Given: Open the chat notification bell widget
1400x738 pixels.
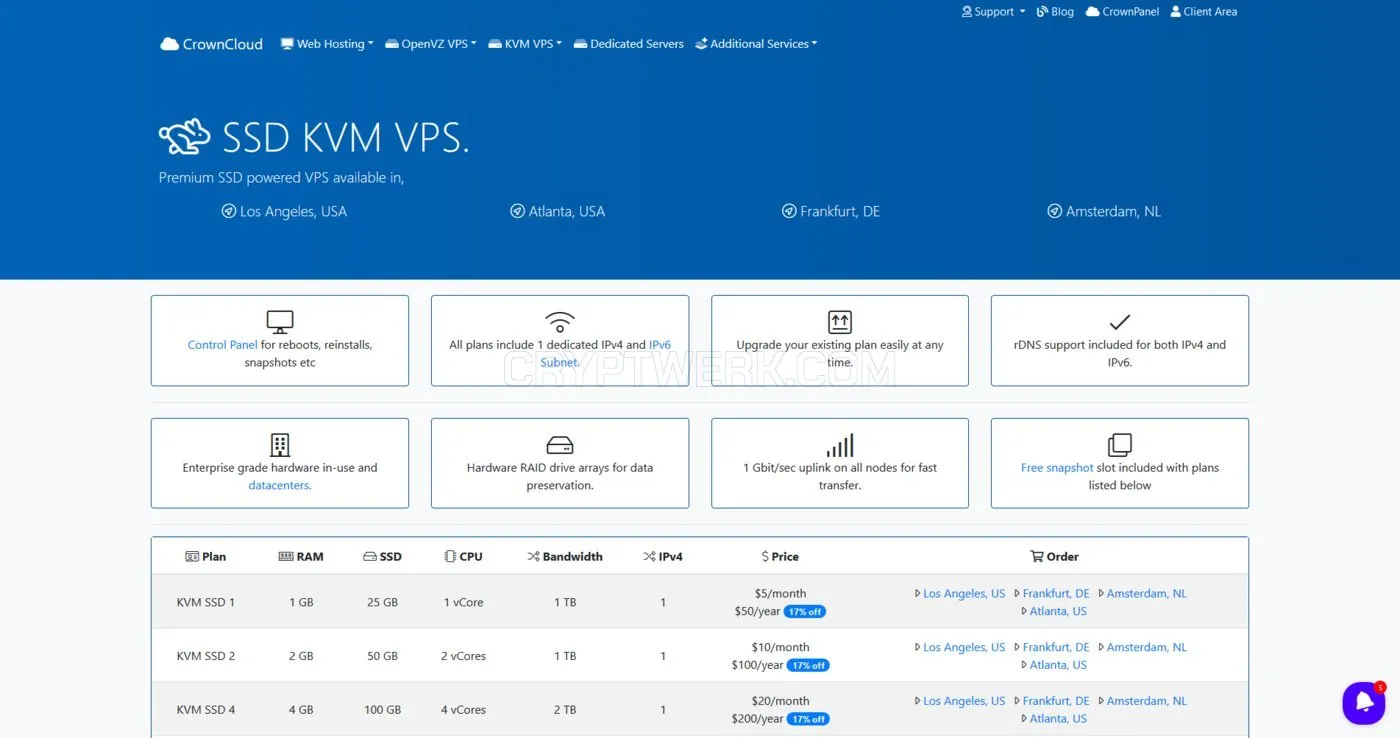Looking at the screenshot, I should pos(1363,703).
